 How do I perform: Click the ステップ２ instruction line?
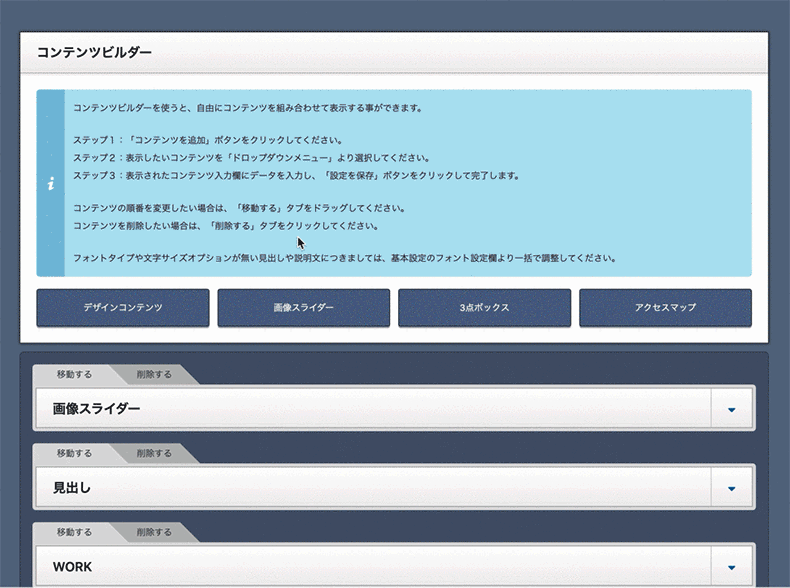coord(251,158)
